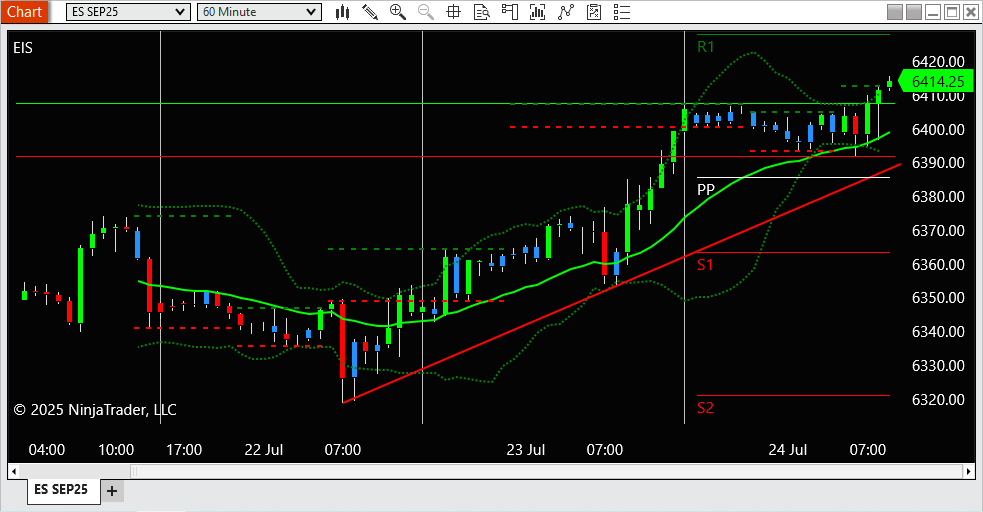Click the horizontal scrollbar thumb
Screen dimensions: 983x512
(x=547, y=471)
